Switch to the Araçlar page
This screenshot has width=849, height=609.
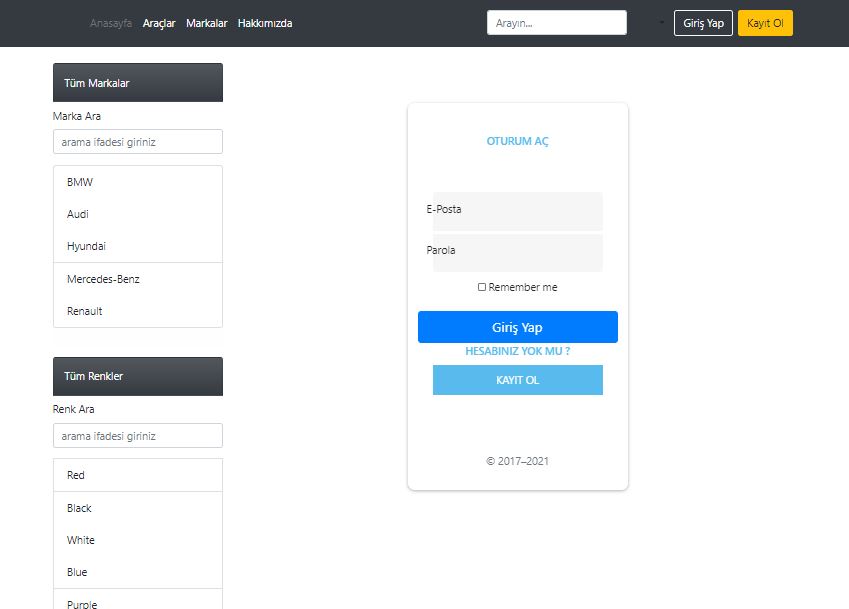coord(158,22)
